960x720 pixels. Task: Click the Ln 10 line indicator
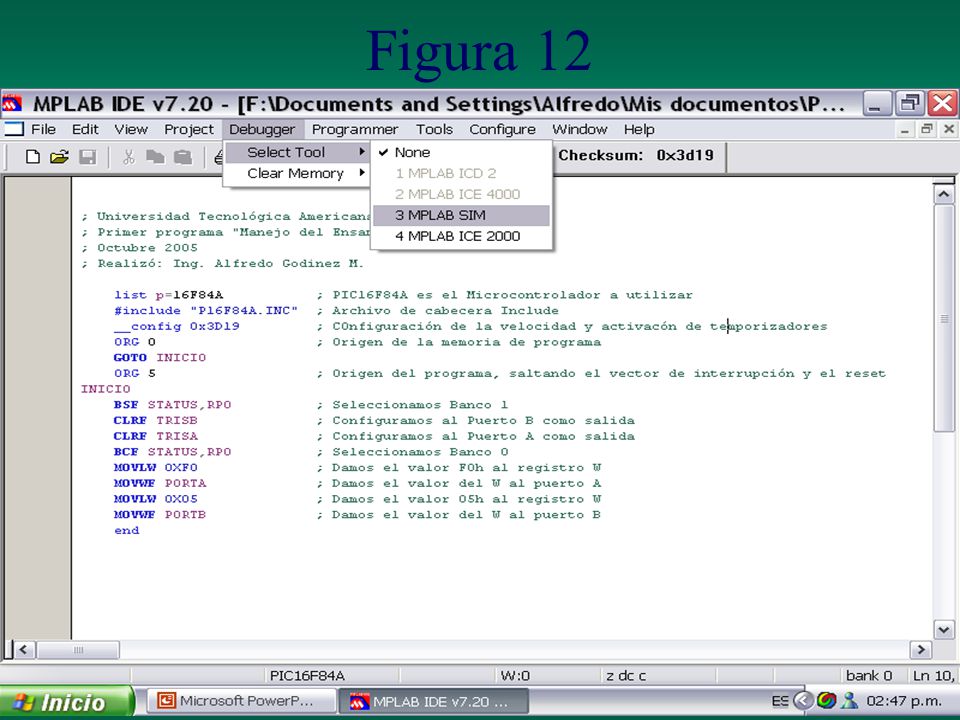pyautogui.click(x=933, y=675)
